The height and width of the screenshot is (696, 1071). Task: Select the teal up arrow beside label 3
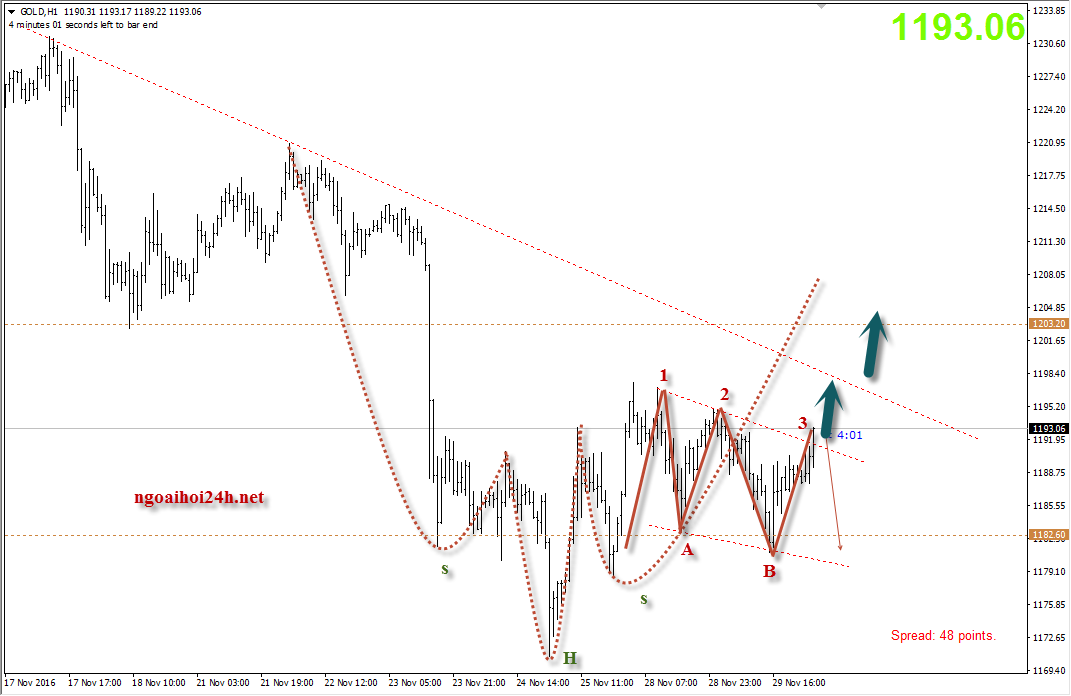point(830,410)
